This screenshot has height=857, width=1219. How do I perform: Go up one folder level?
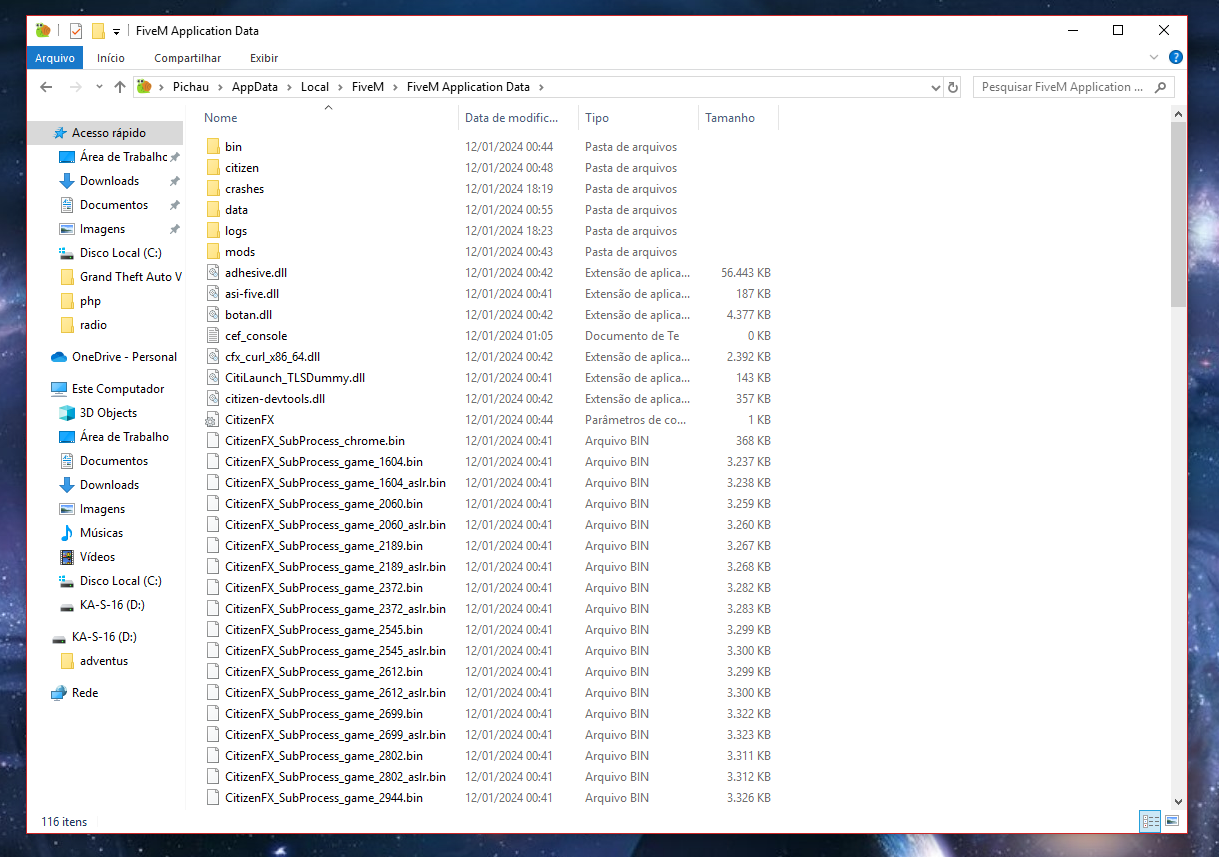120,87
